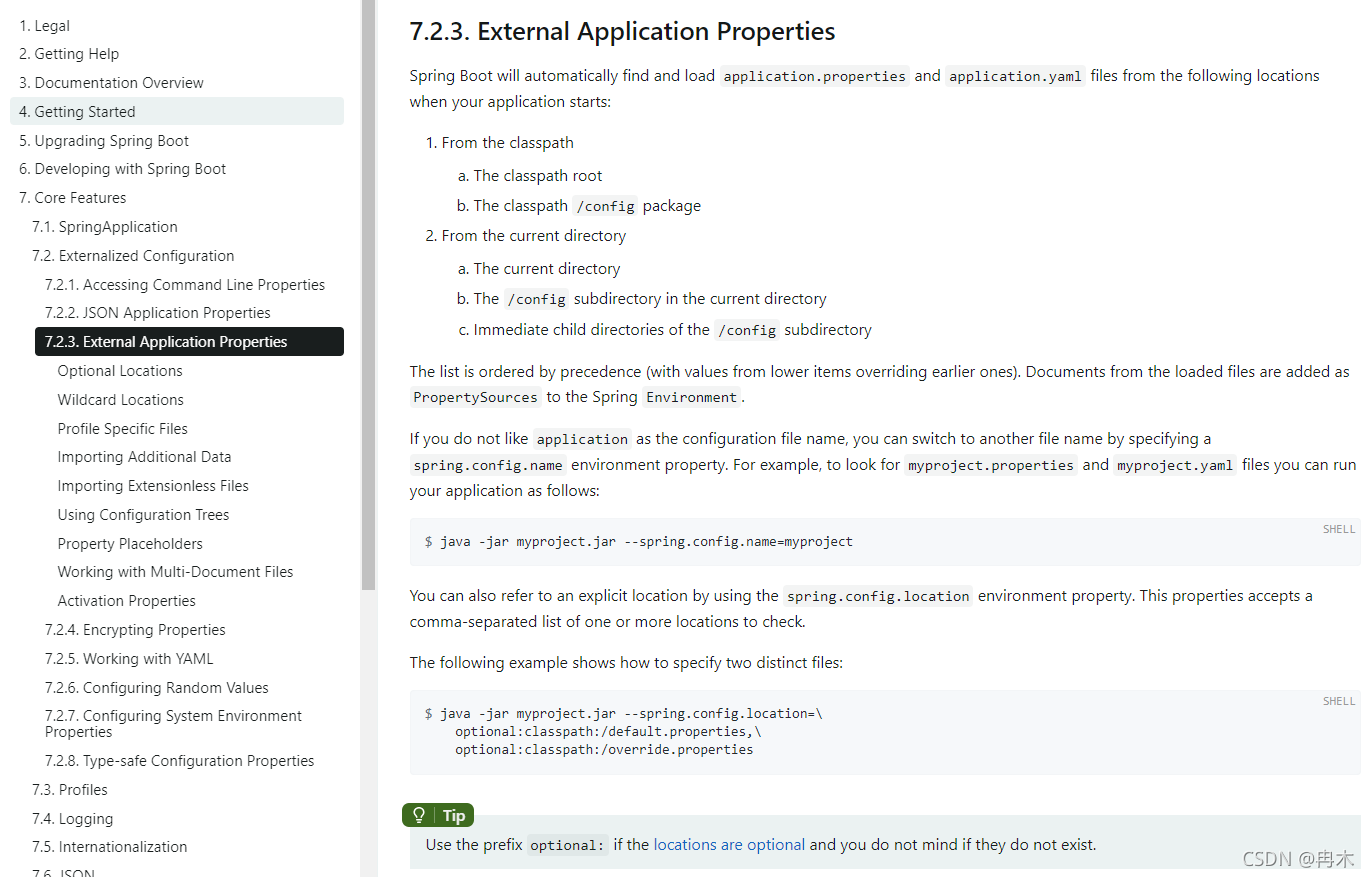Click 'From the current directory' list item
Screen dimensions: 1369x877
click(x=534, y=236)
